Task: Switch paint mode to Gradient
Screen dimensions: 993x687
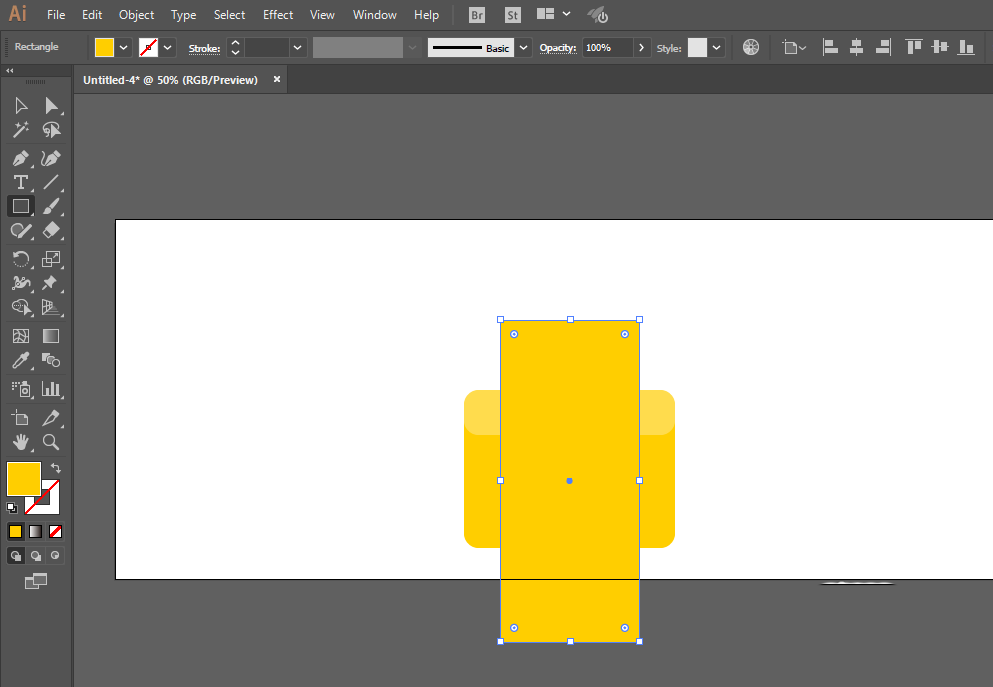Action: tap(36, 531)
